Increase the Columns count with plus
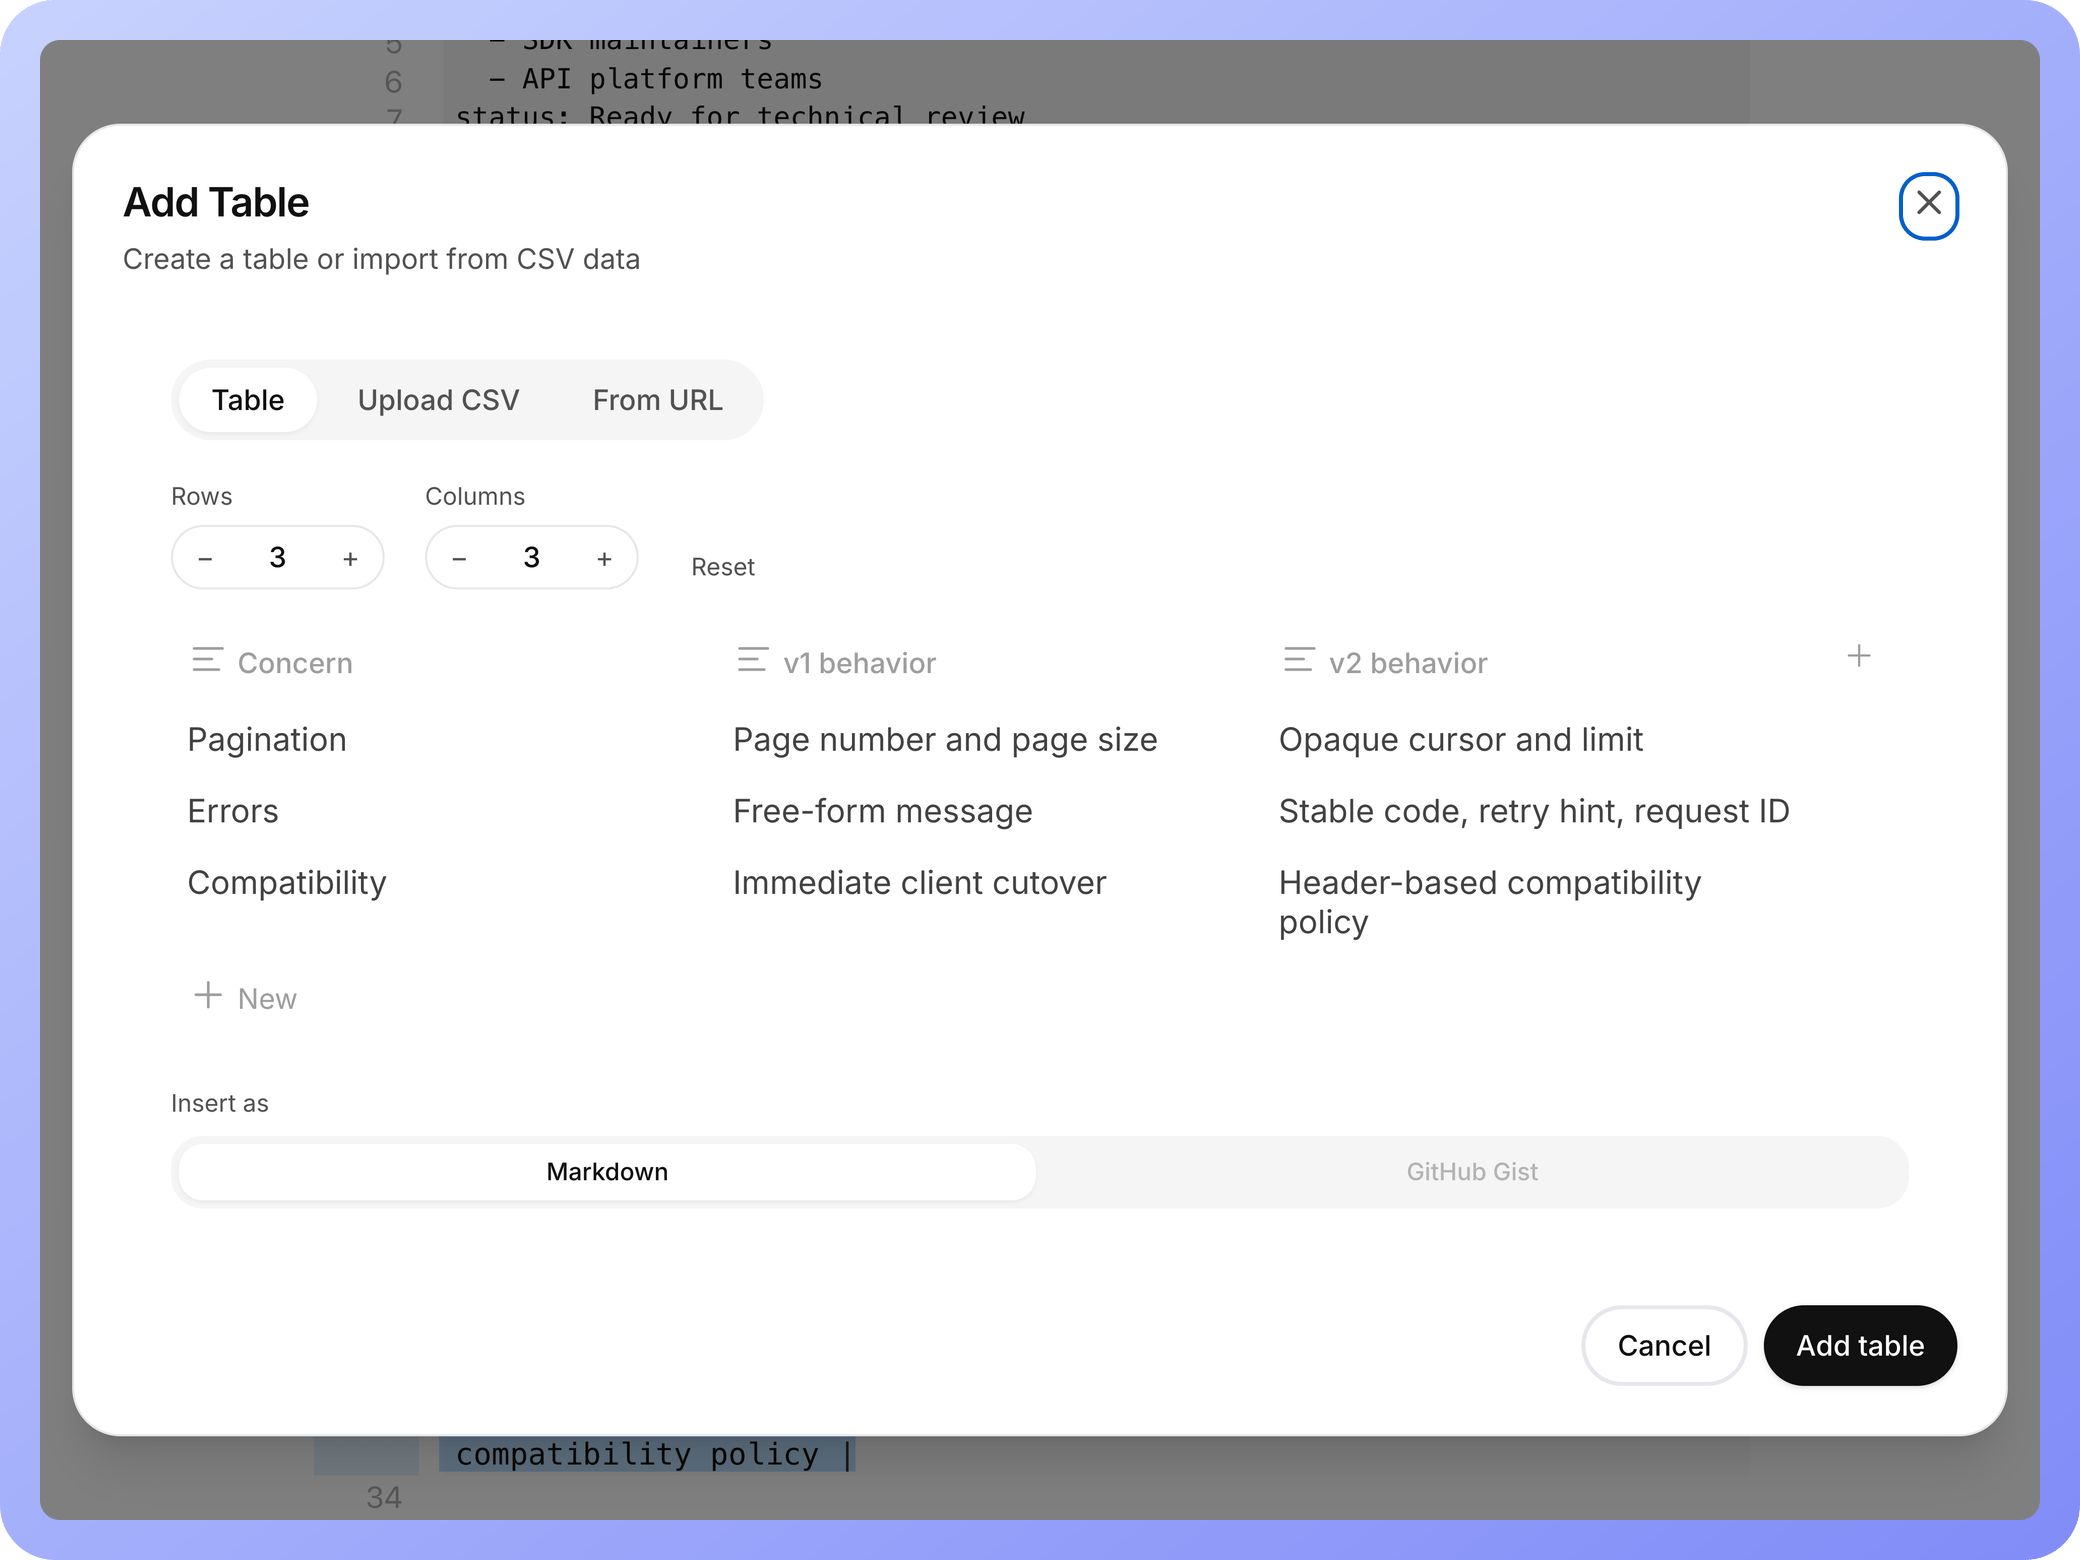This screenshot has width=2080, height=1560. (604, 558)
